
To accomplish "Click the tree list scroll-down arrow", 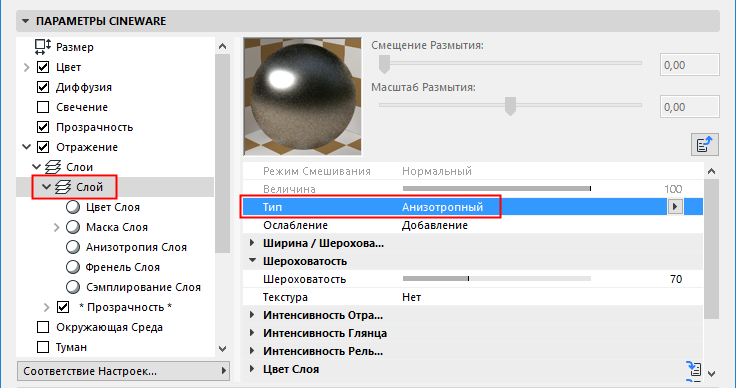I will (222, 349).
